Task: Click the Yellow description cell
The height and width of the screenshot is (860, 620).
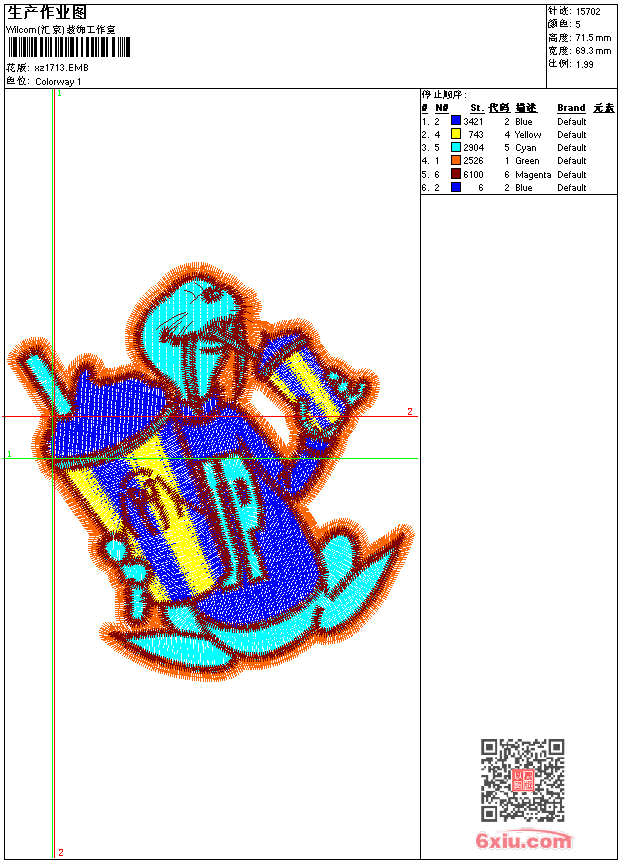Action: point(528,135)
